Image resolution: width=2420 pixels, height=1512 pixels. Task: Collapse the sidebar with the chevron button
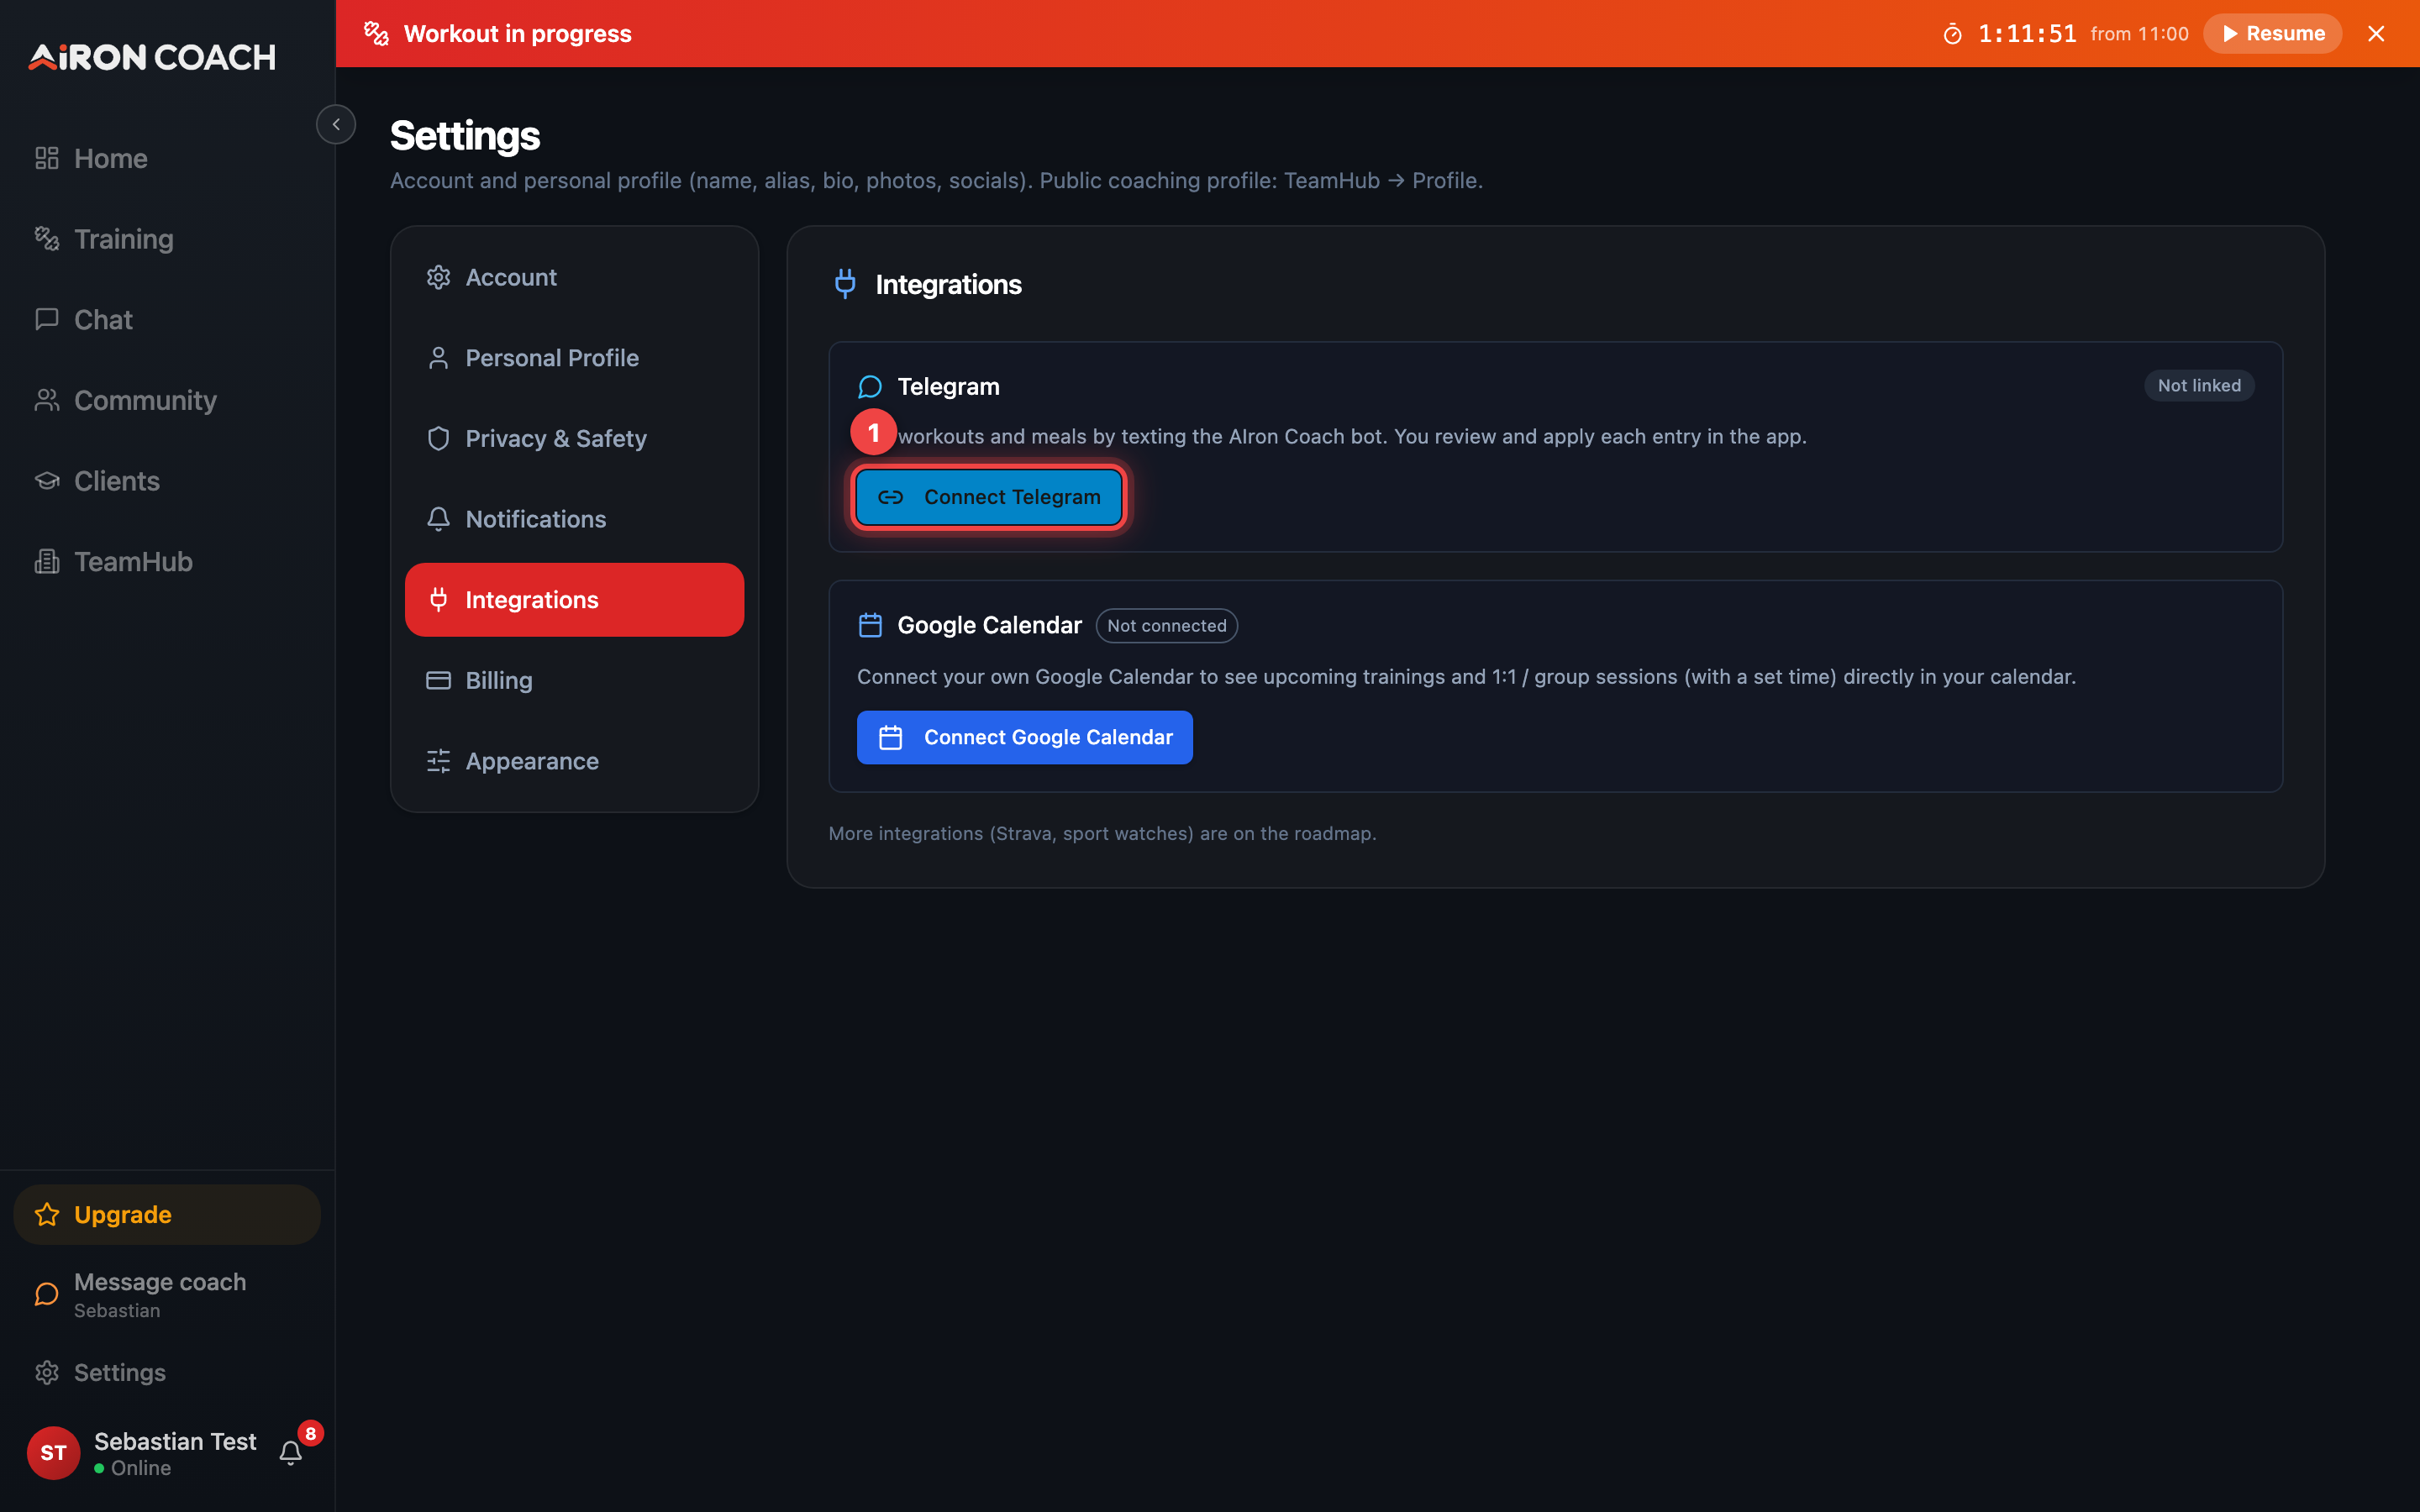coord(336,124)
